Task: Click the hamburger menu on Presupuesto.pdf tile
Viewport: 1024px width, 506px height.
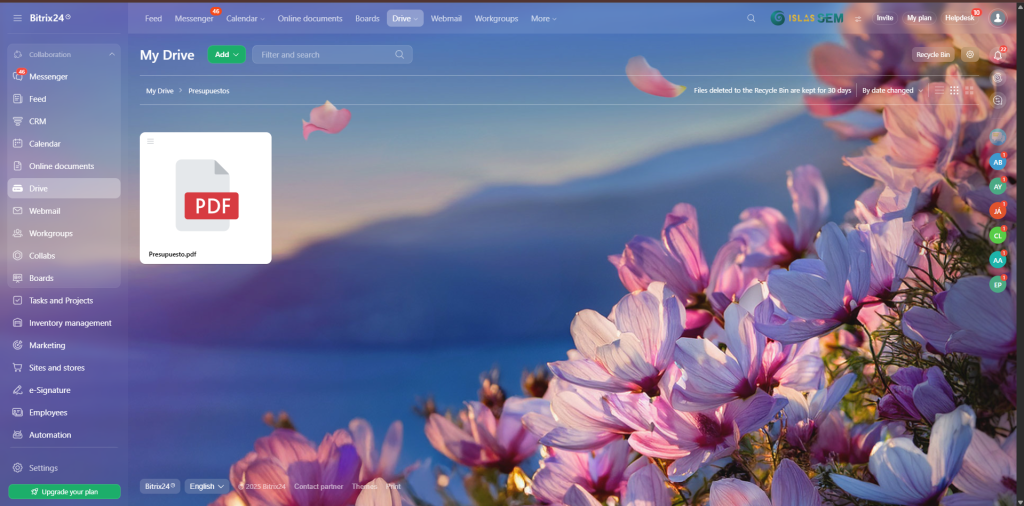Action: click(151, 141)
